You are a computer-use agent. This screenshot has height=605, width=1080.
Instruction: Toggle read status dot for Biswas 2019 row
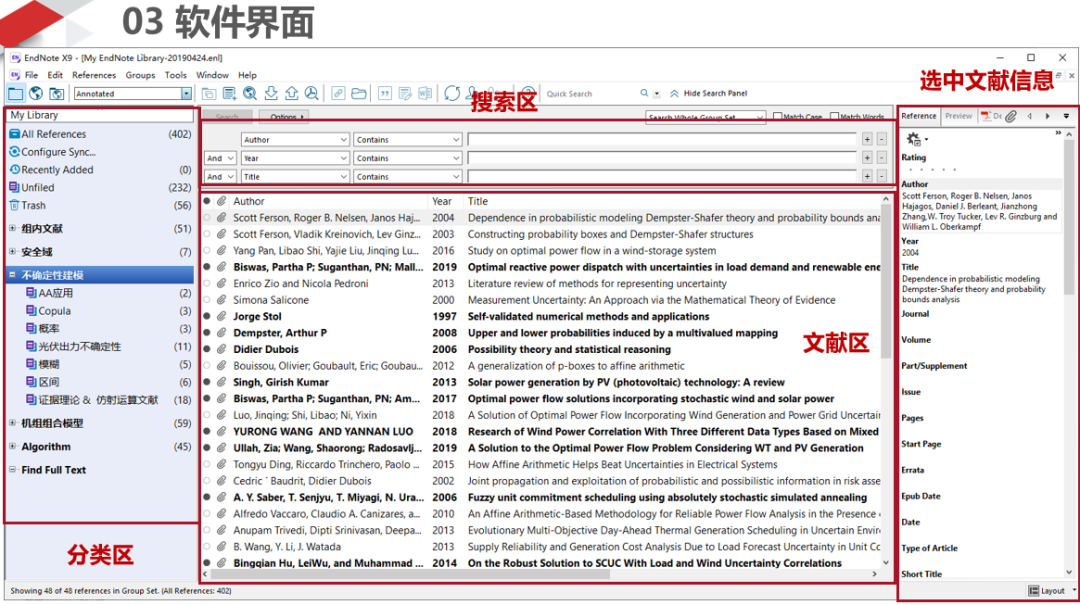pos(207,267)
